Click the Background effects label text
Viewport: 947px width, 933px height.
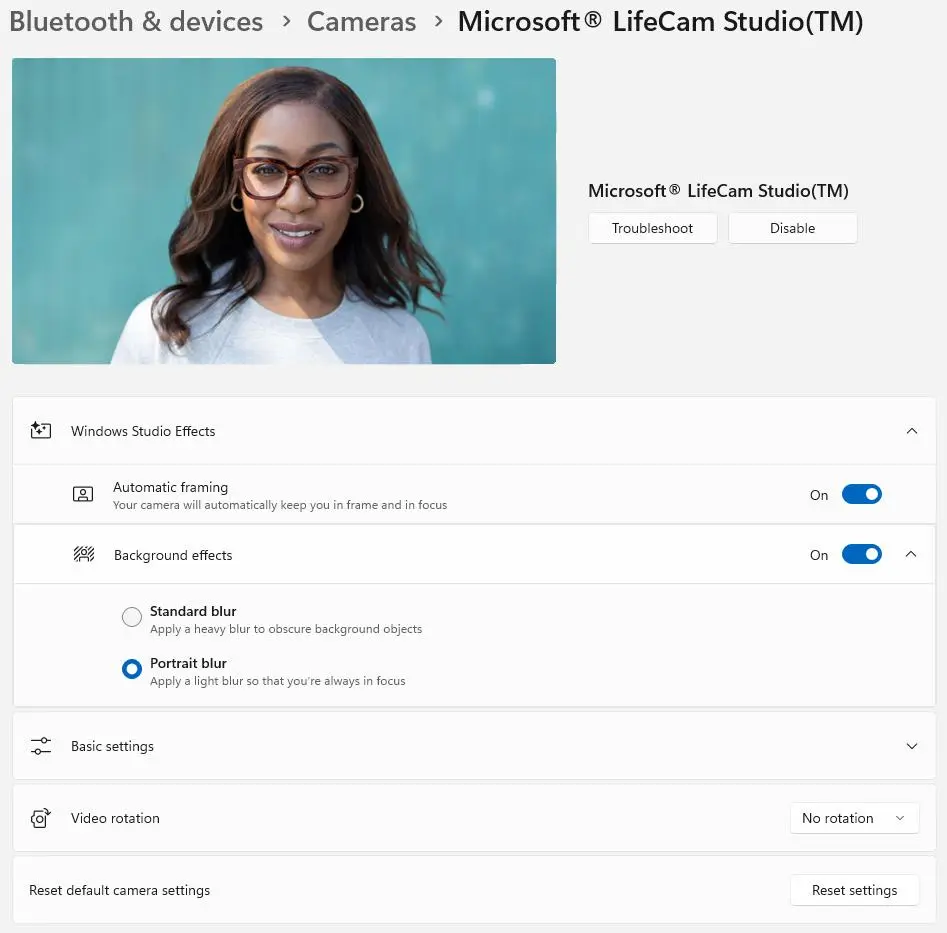point(173,556)
